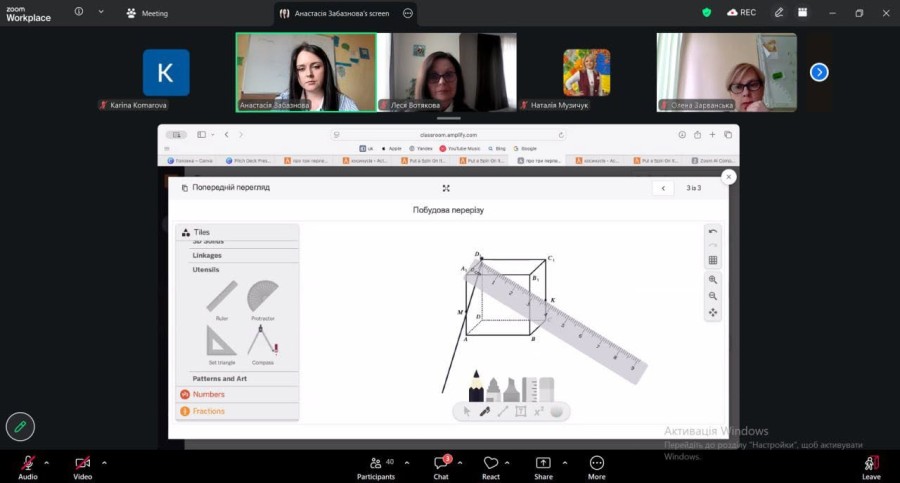Toggle the grid on the canvas
The image size is (900, 483).
[x=713, y=260]
